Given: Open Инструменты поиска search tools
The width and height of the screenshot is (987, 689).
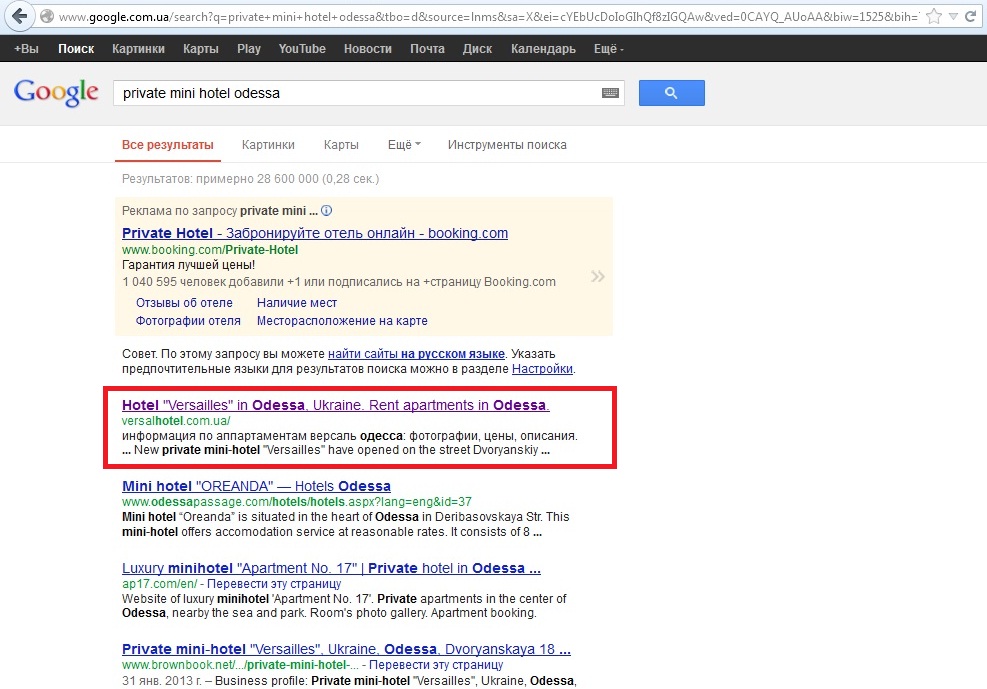Looking at the screenshot, I should (507, 145).
